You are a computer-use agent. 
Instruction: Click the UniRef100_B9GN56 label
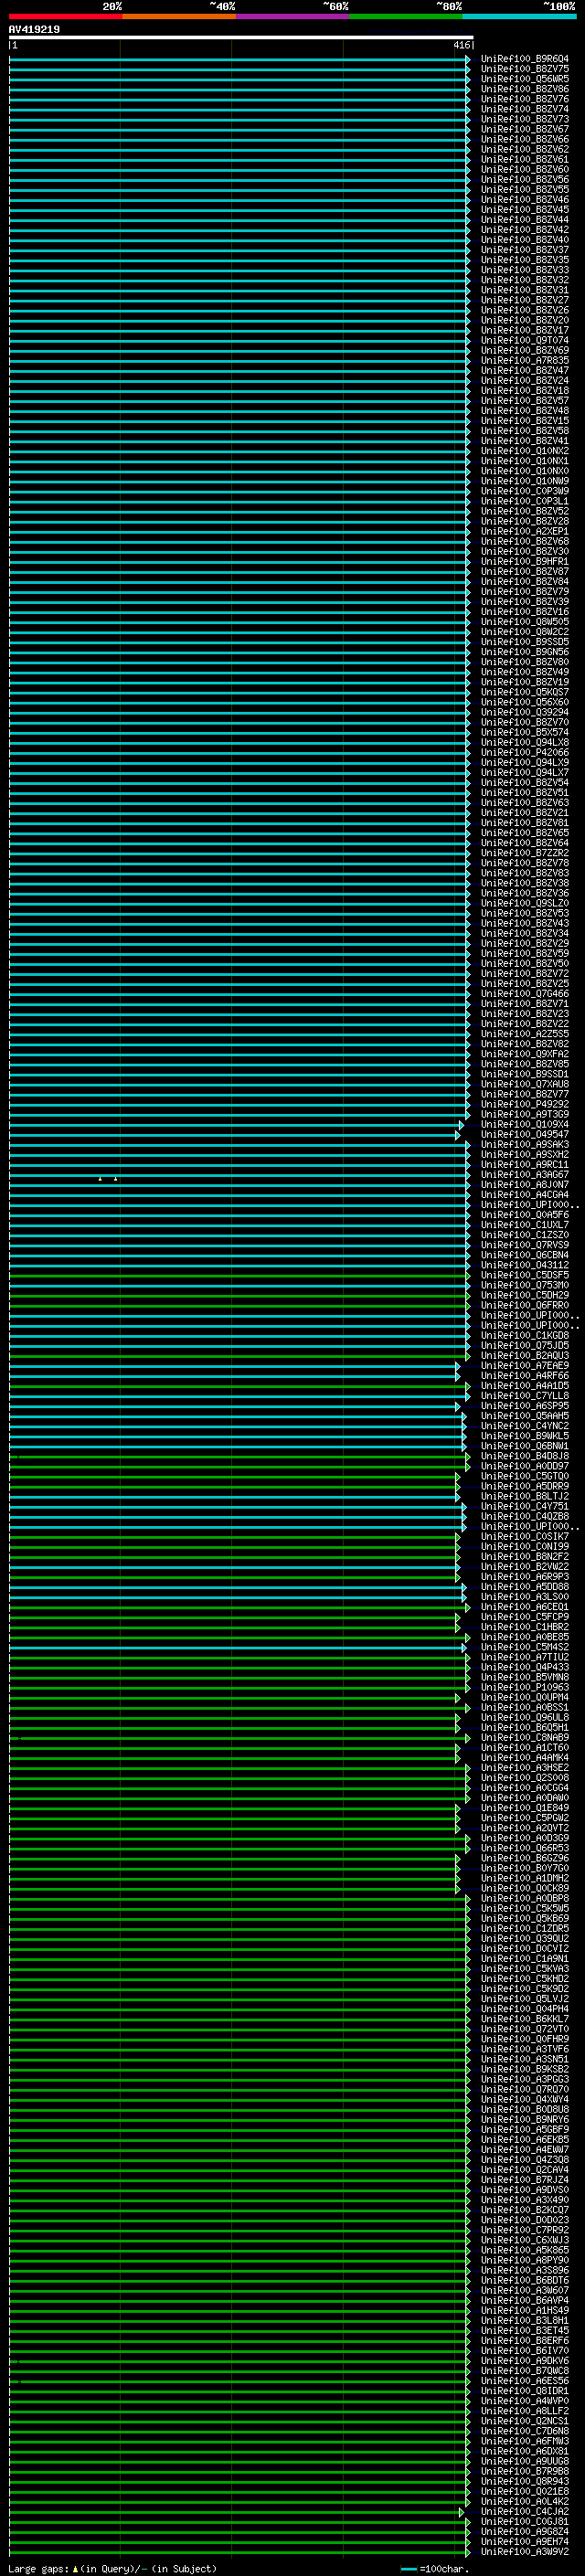pos(525,652)
